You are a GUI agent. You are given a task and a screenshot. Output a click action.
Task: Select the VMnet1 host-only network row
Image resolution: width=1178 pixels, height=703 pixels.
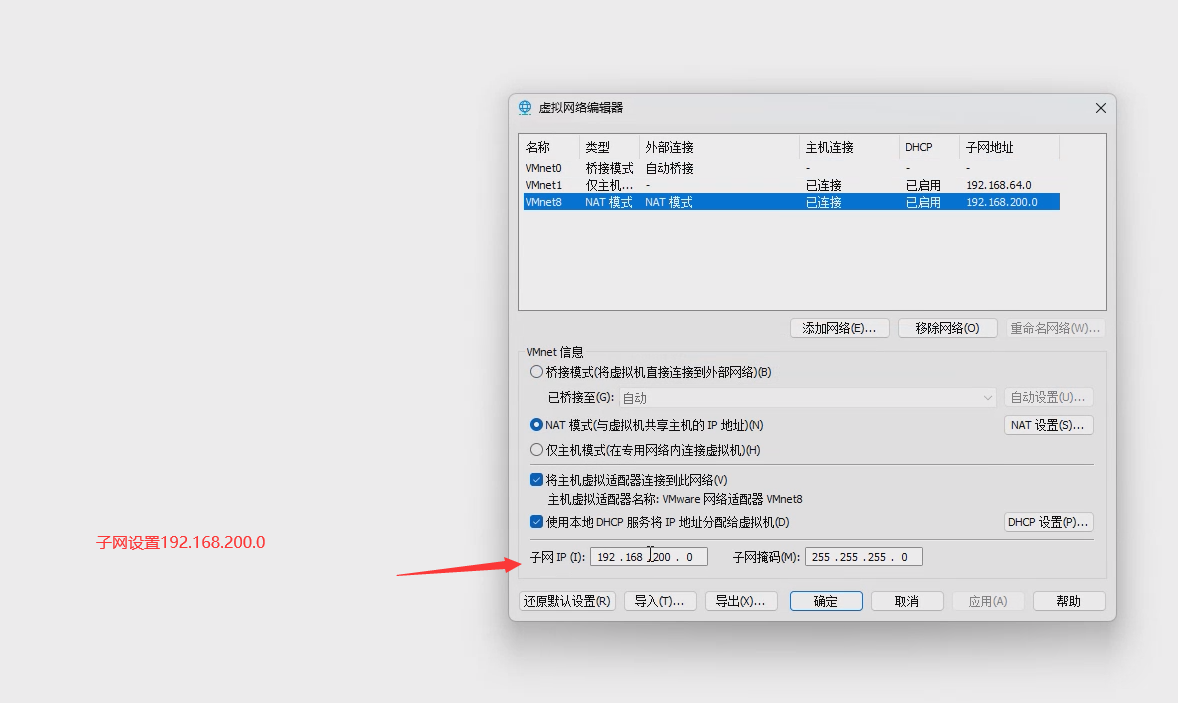(x=545, y=185)
